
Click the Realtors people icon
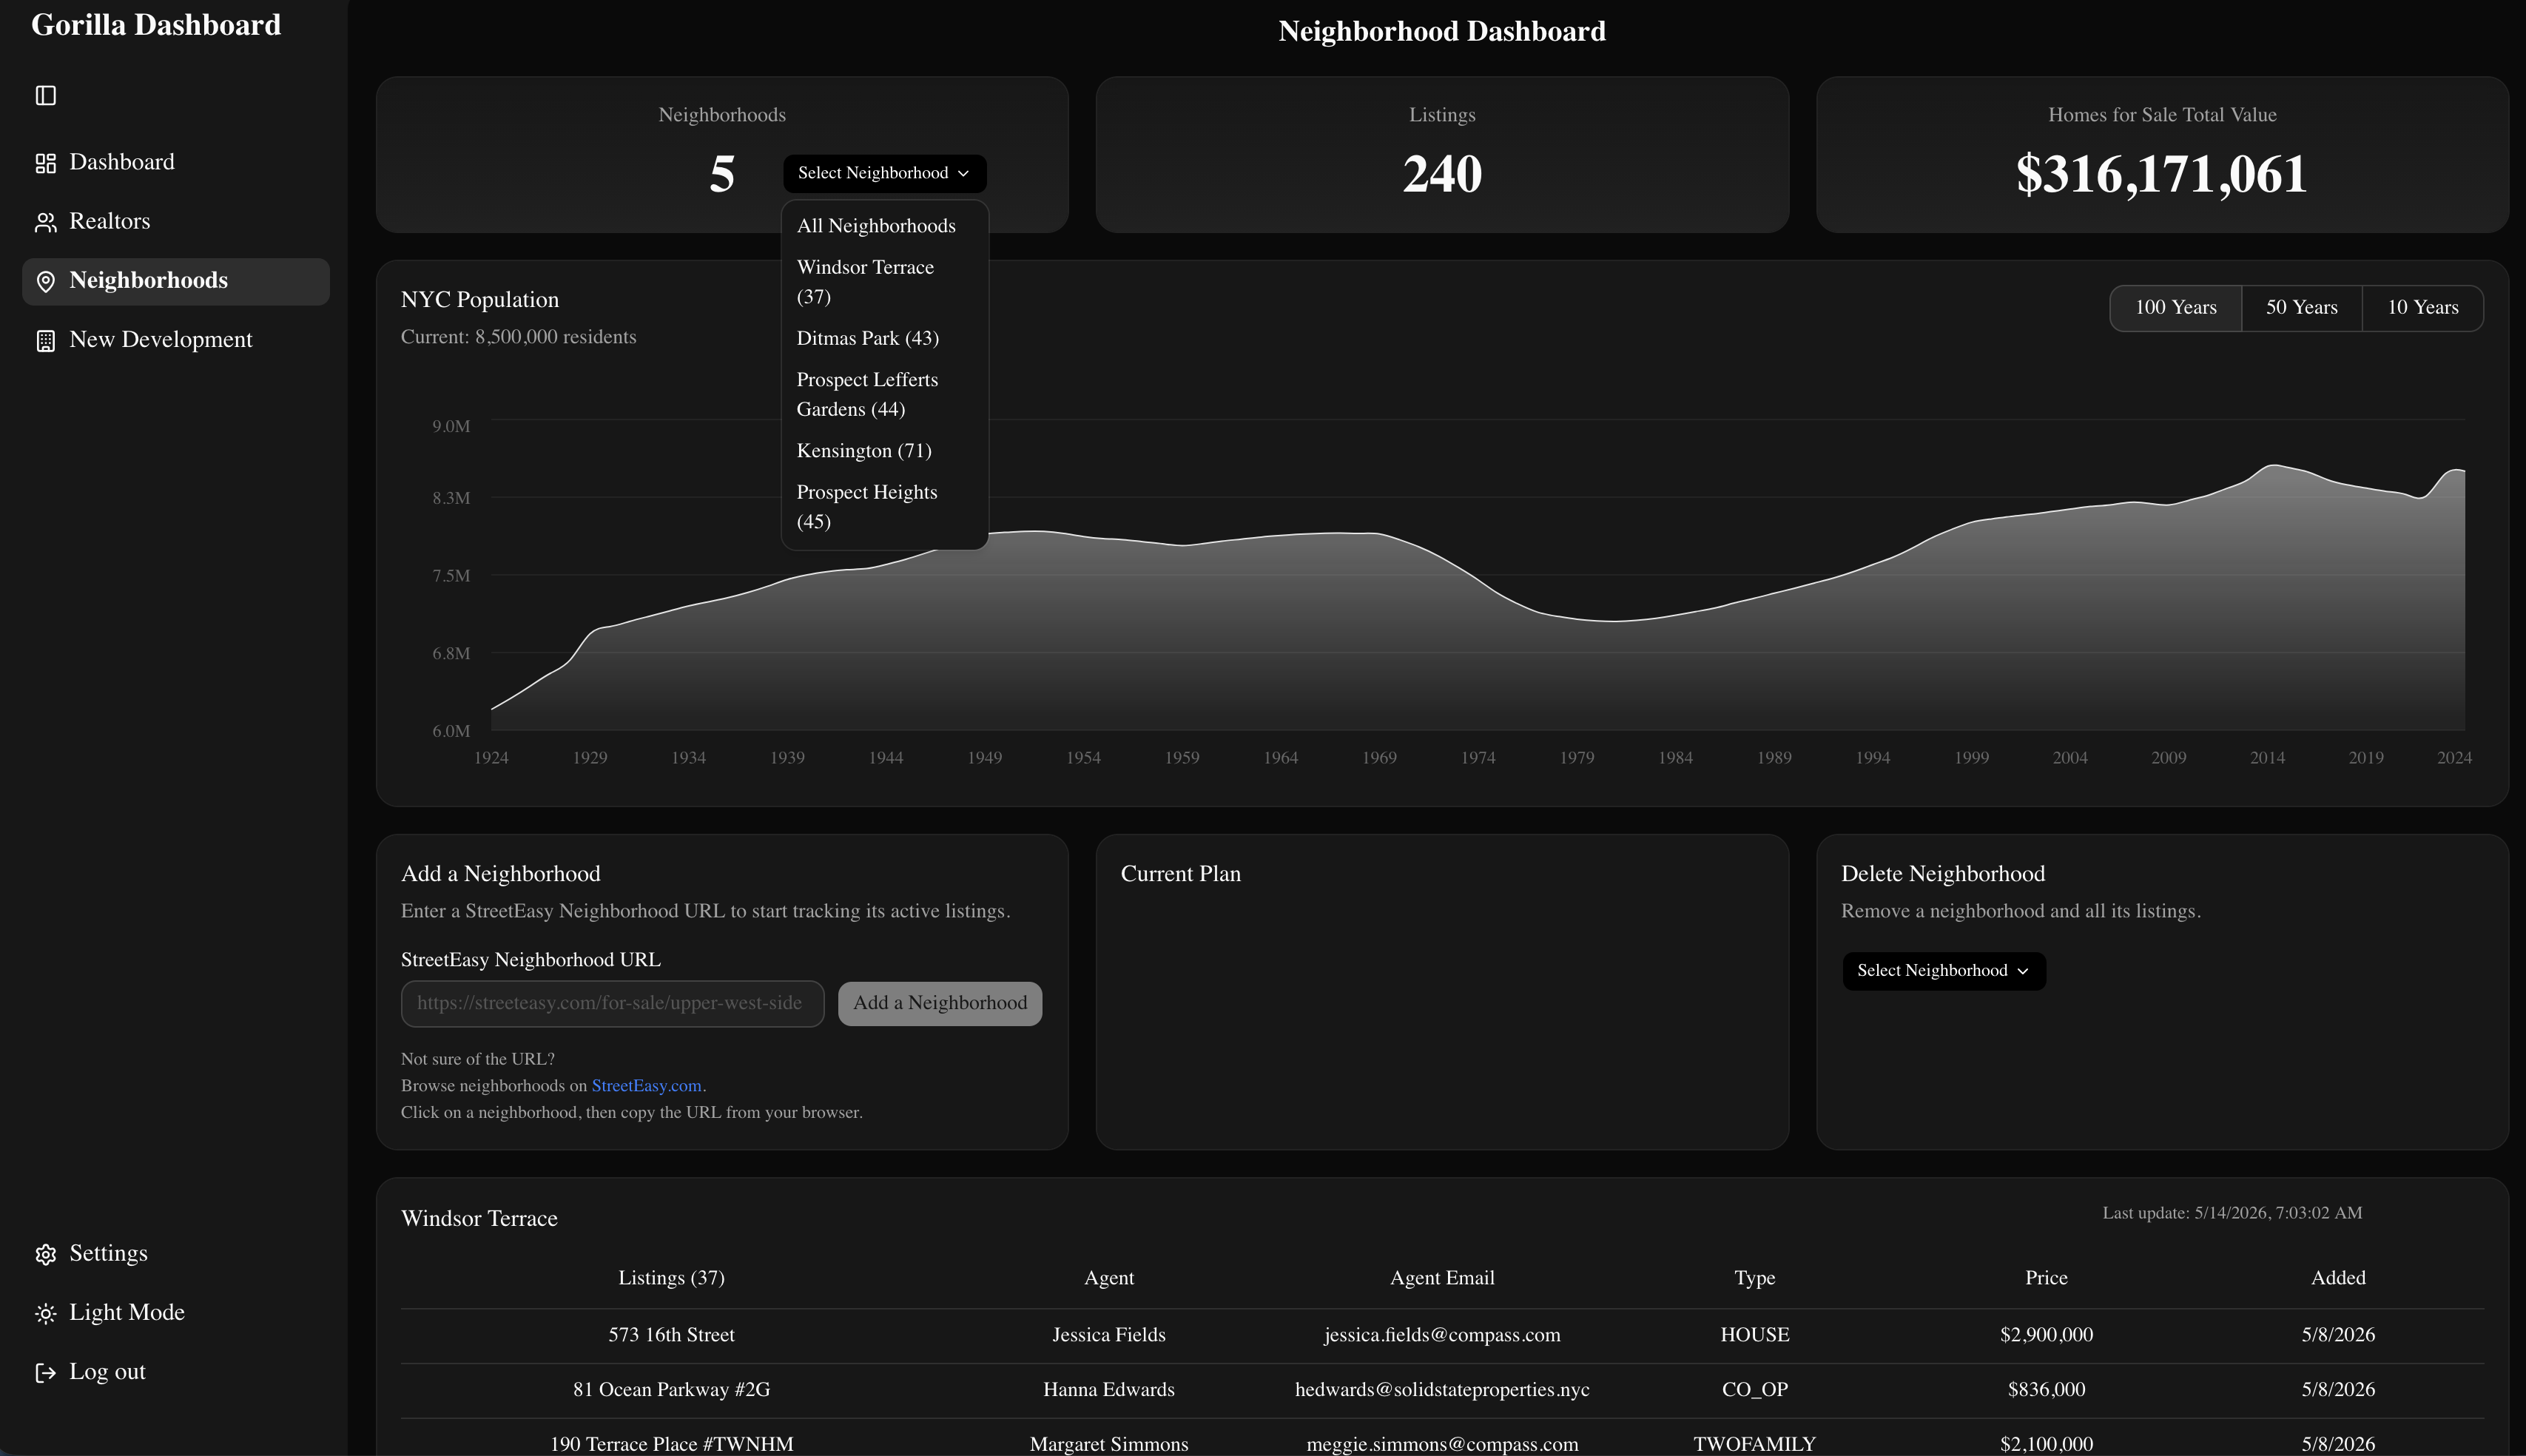(x=46, y=222)
